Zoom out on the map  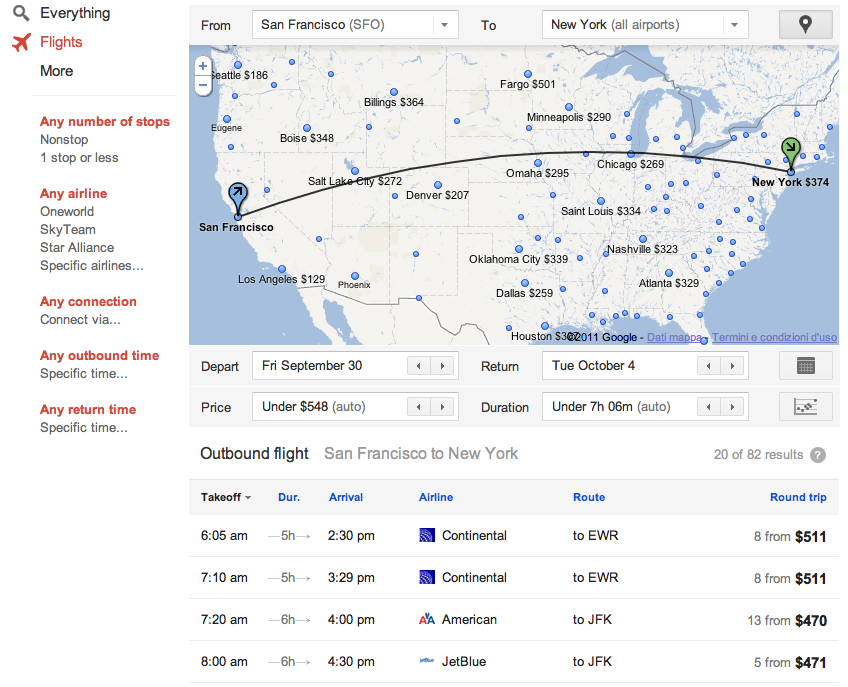click(x=203, y=85)
